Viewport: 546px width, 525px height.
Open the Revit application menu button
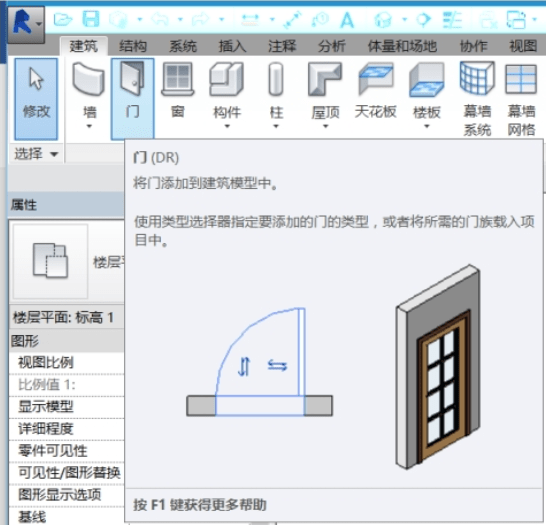click(x=26, y=24)
